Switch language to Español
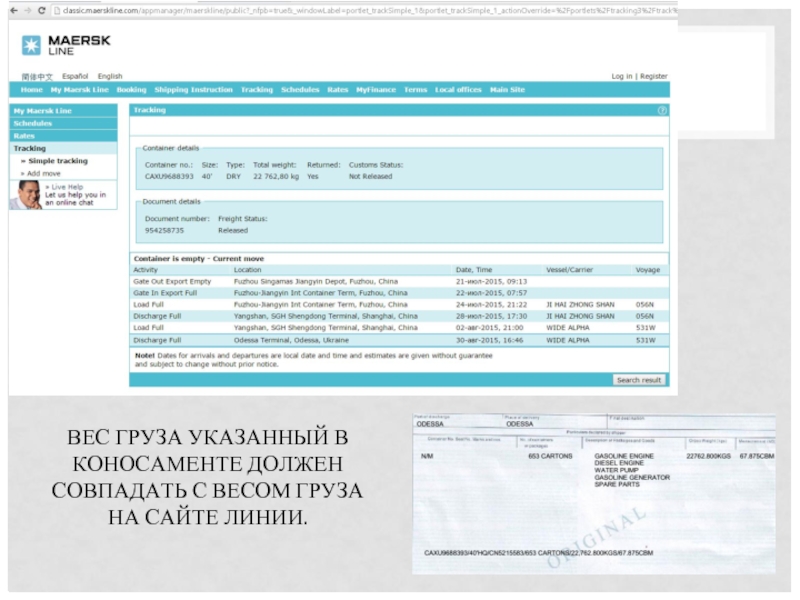 [75, 76]
